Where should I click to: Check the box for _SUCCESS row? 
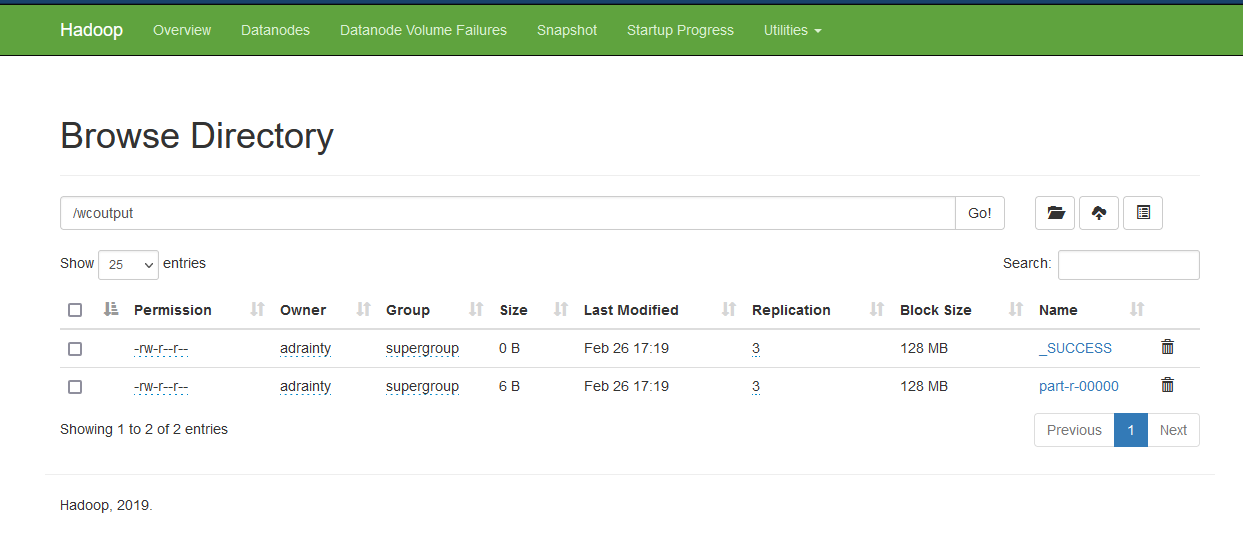[x=75, y=349]
